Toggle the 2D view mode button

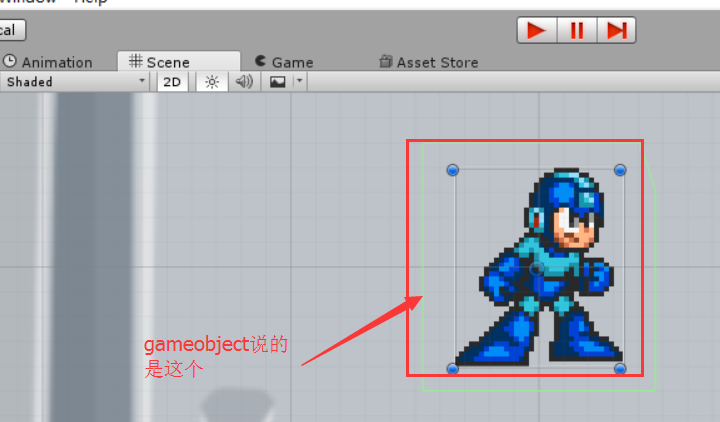point(172,82)
